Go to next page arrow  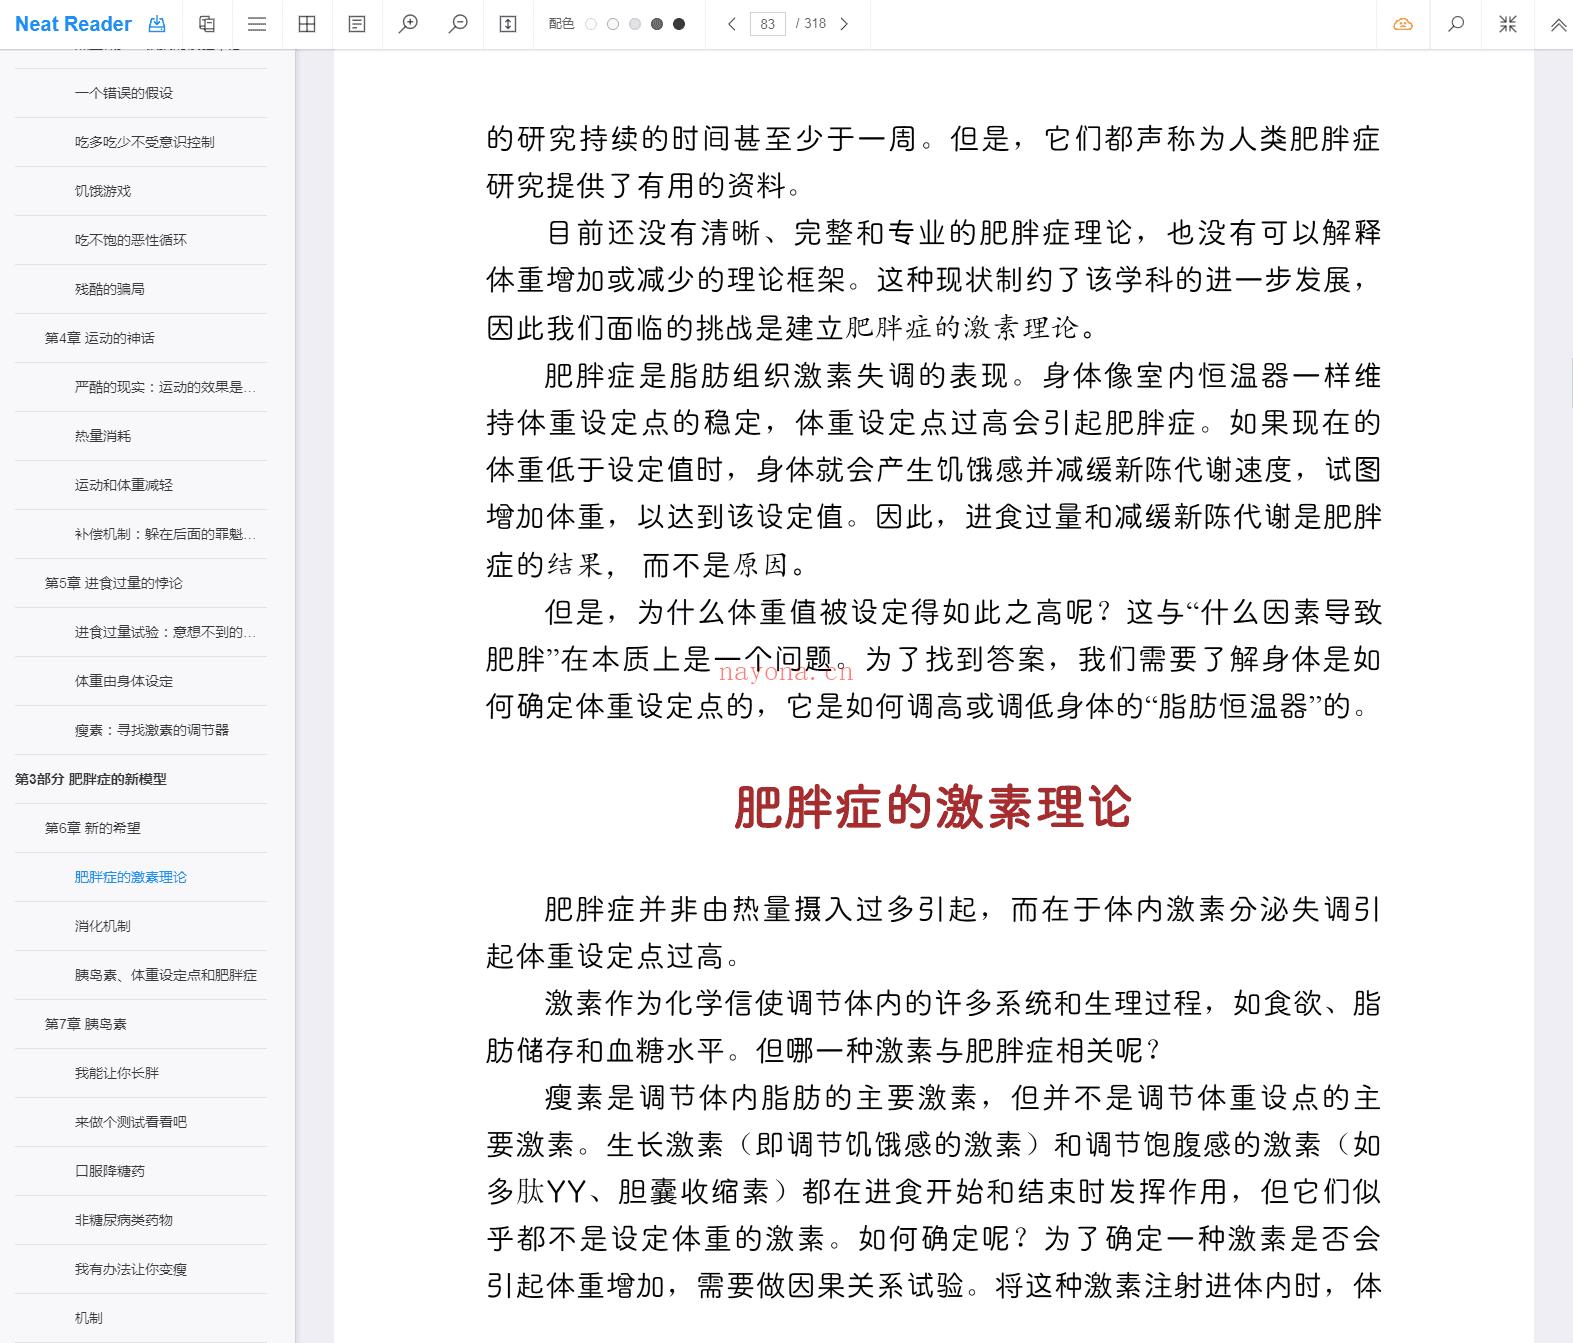click(844, 24)
